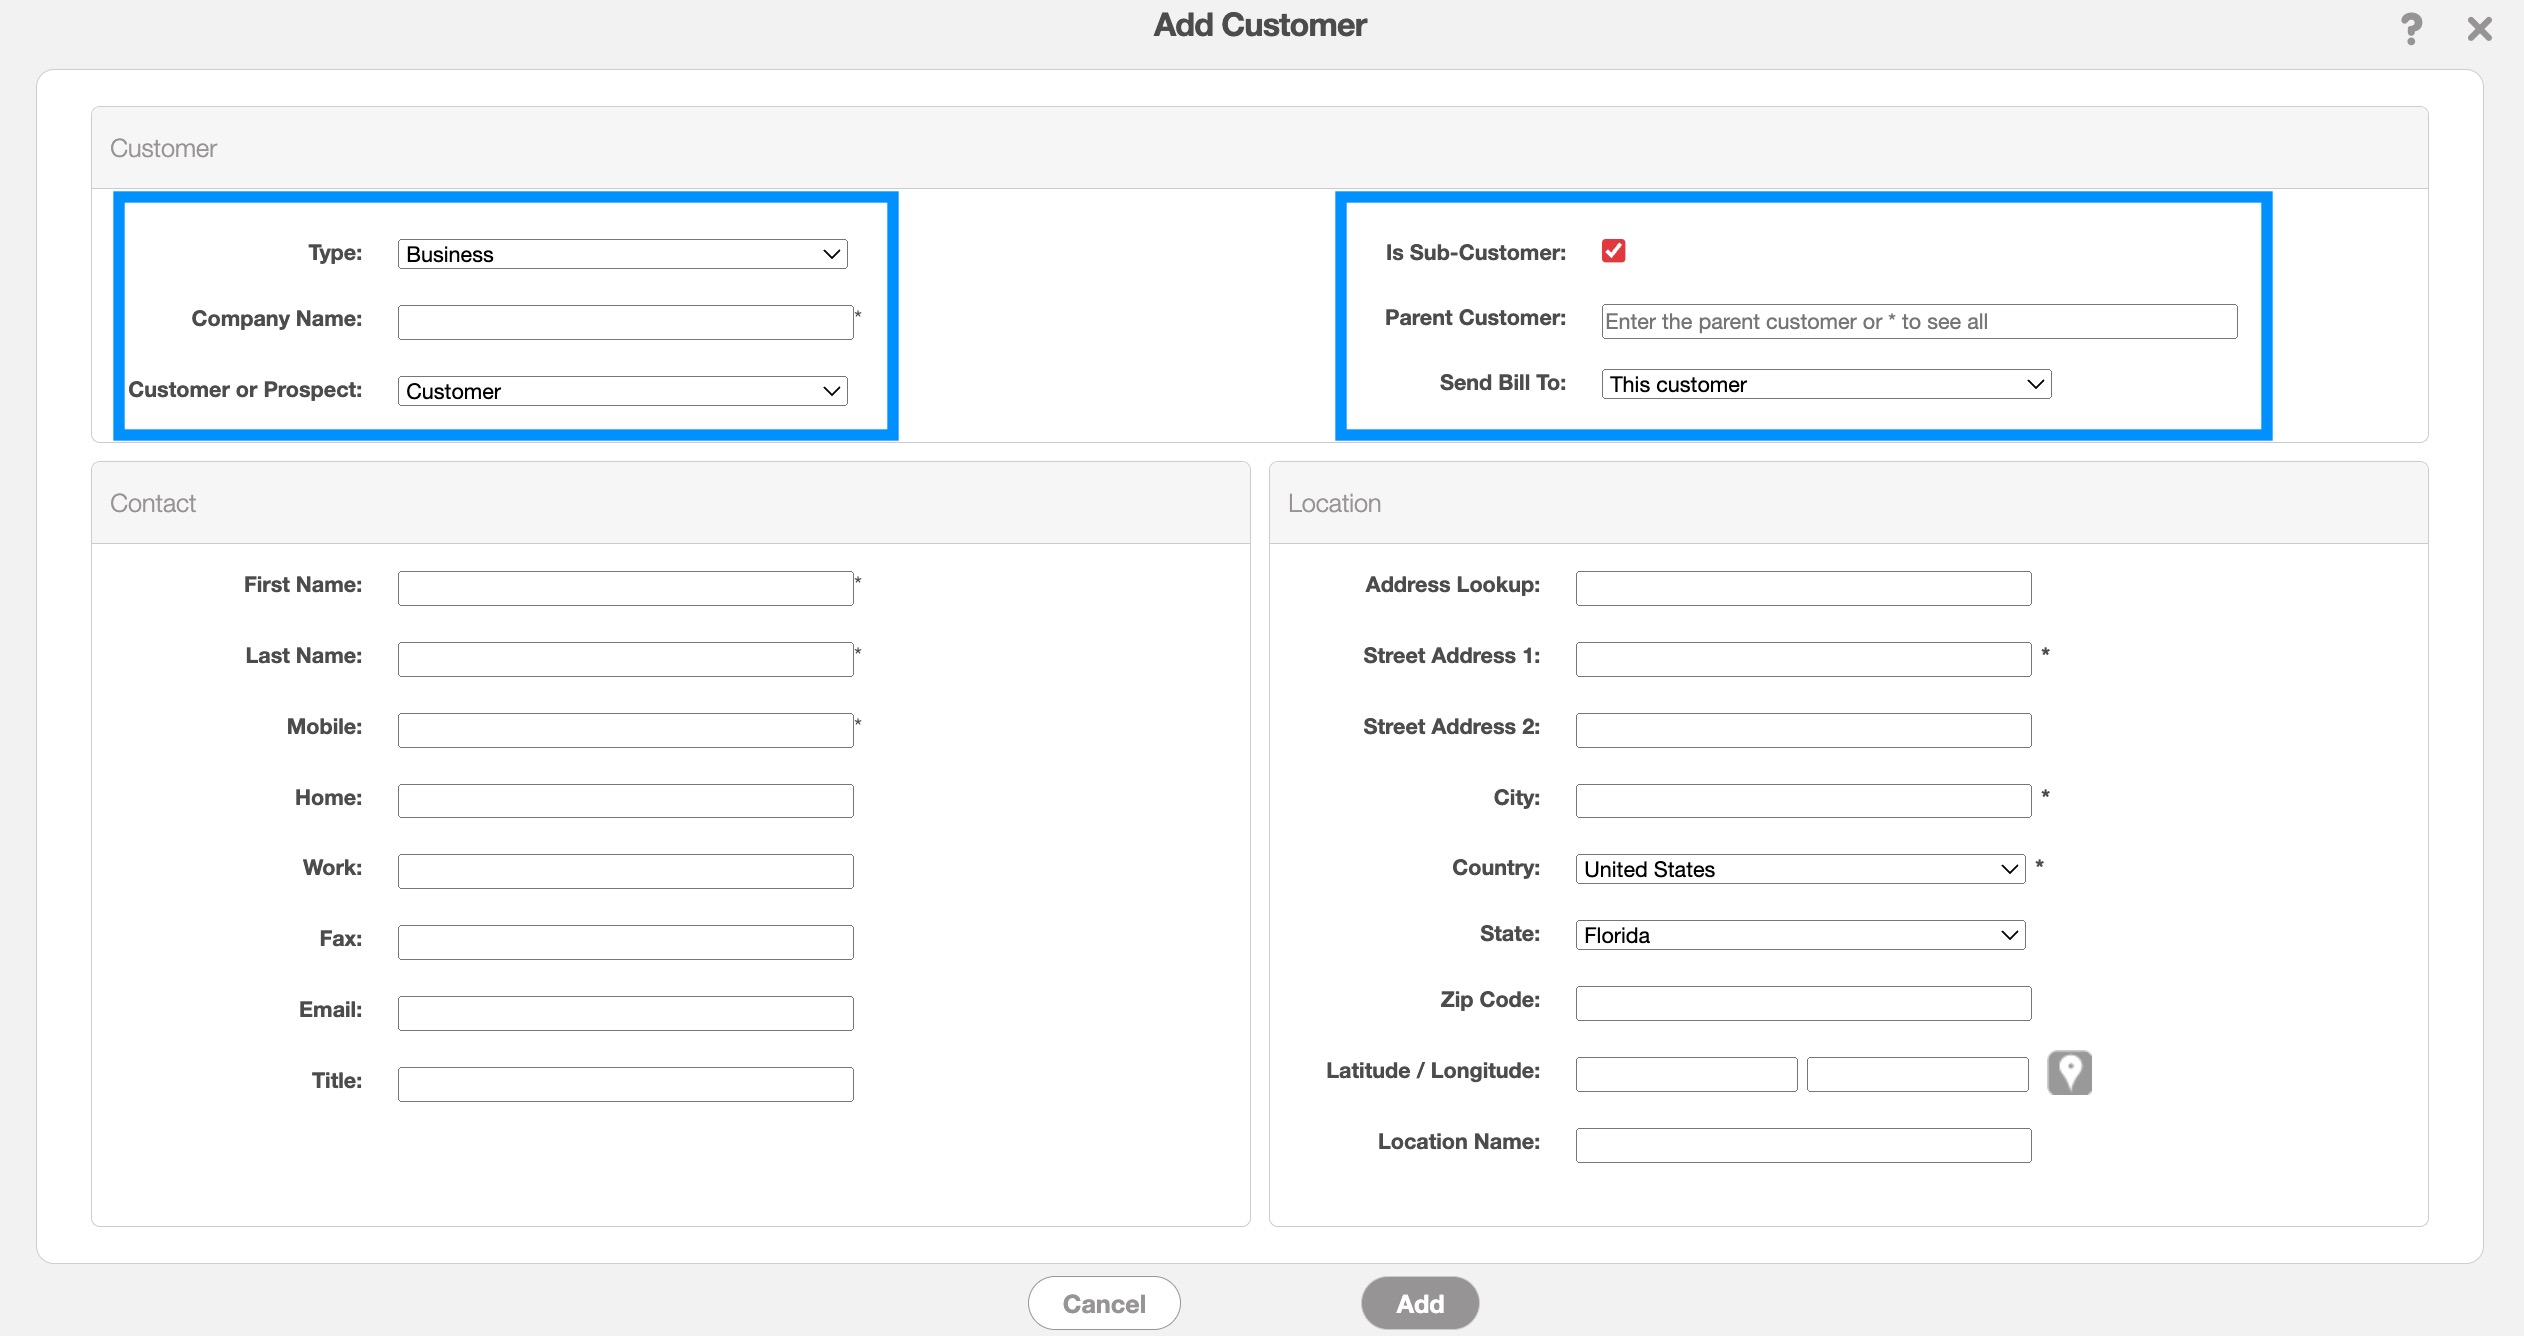Focus the Zip Code field

point(1802,1003)
